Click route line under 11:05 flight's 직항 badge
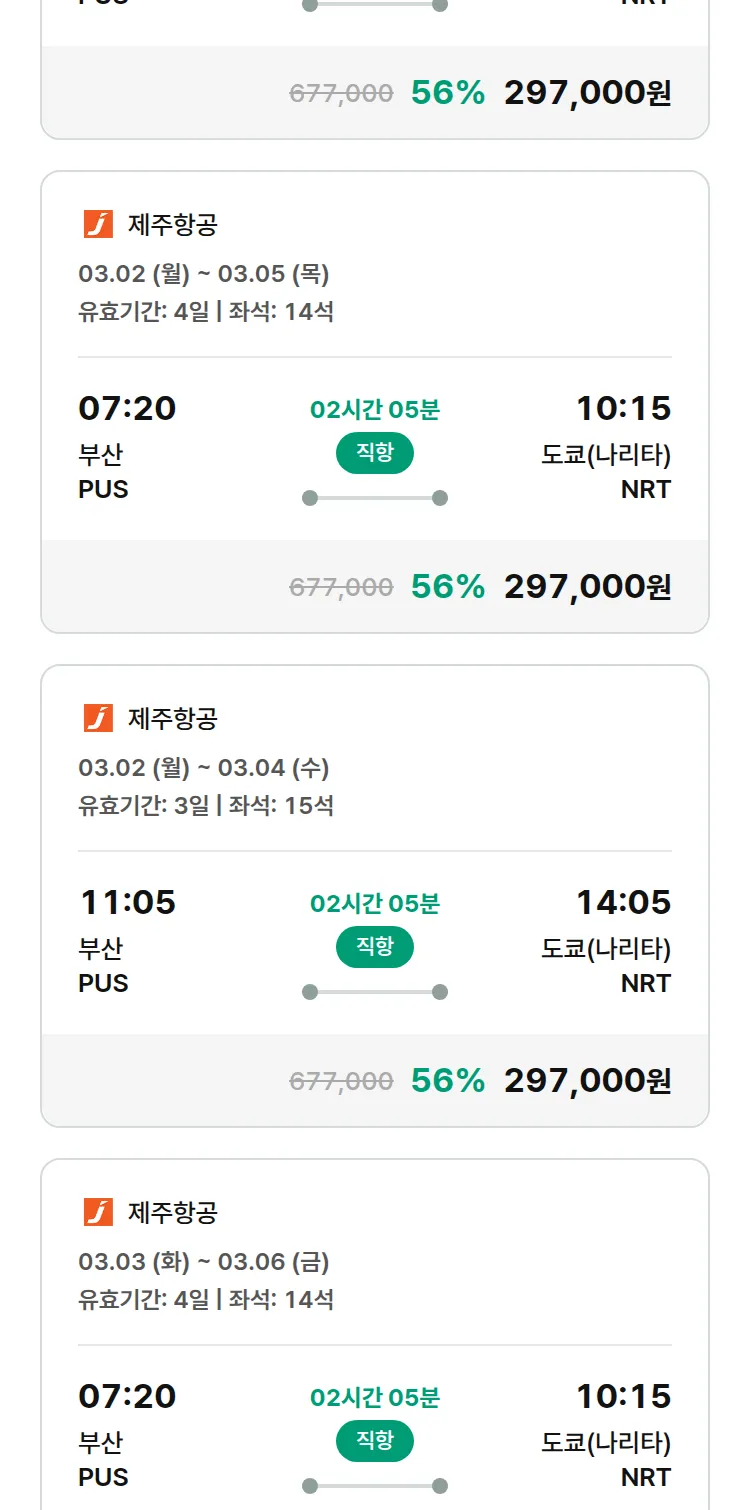 [374, 992]
